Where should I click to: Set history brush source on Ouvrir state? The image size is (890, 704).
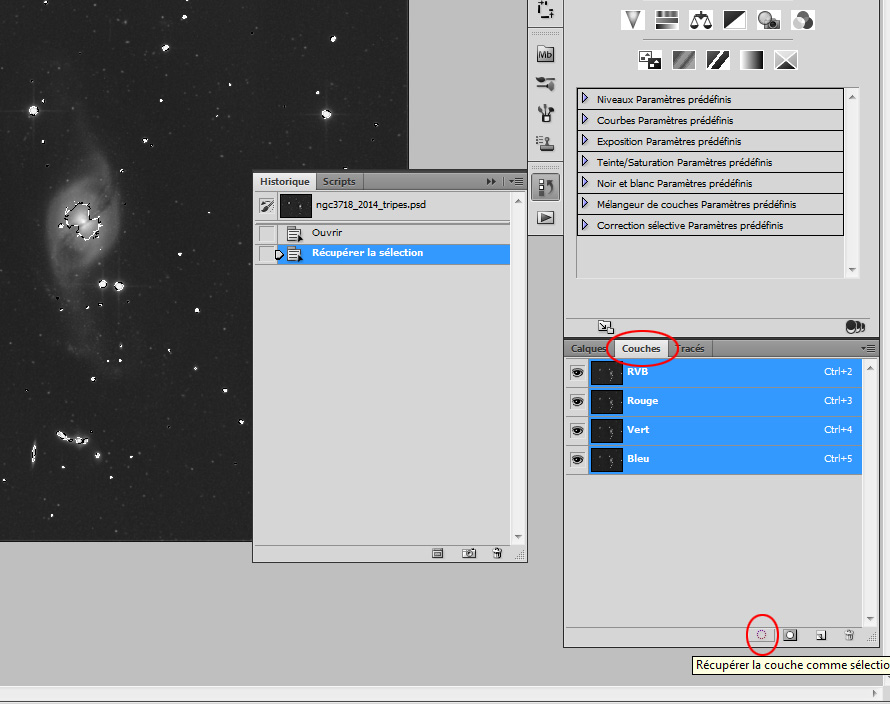click(x=267, y=233)
